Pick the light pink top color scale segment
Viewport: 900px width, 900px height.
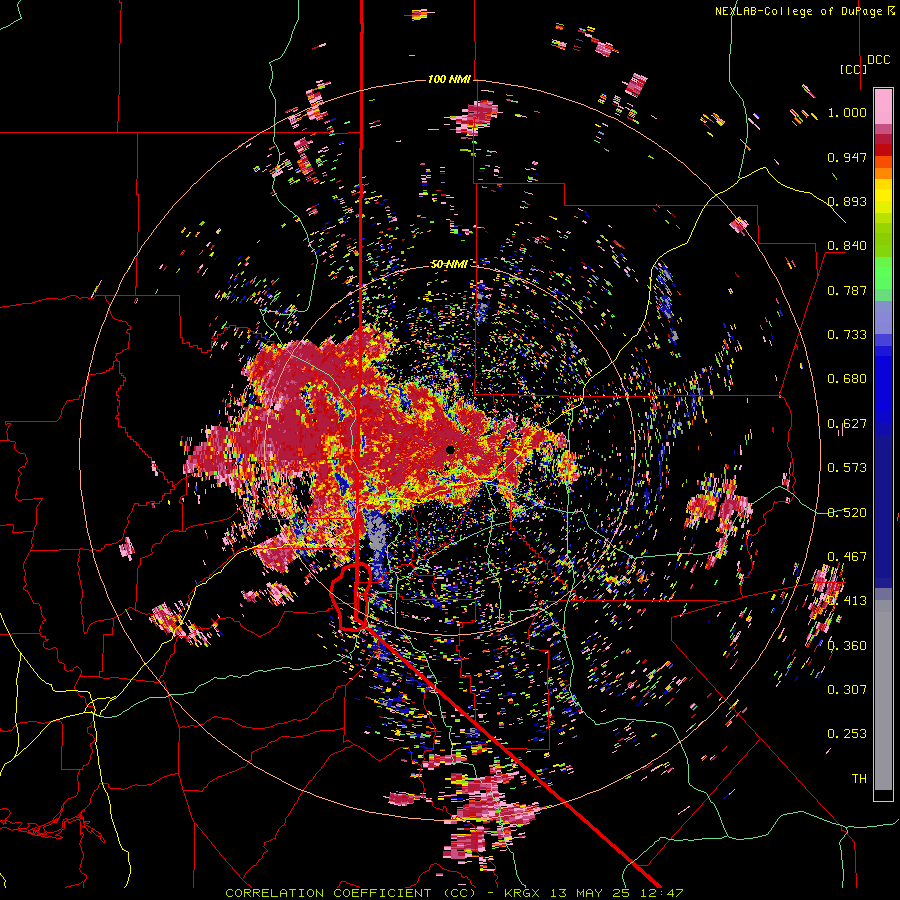883,107
